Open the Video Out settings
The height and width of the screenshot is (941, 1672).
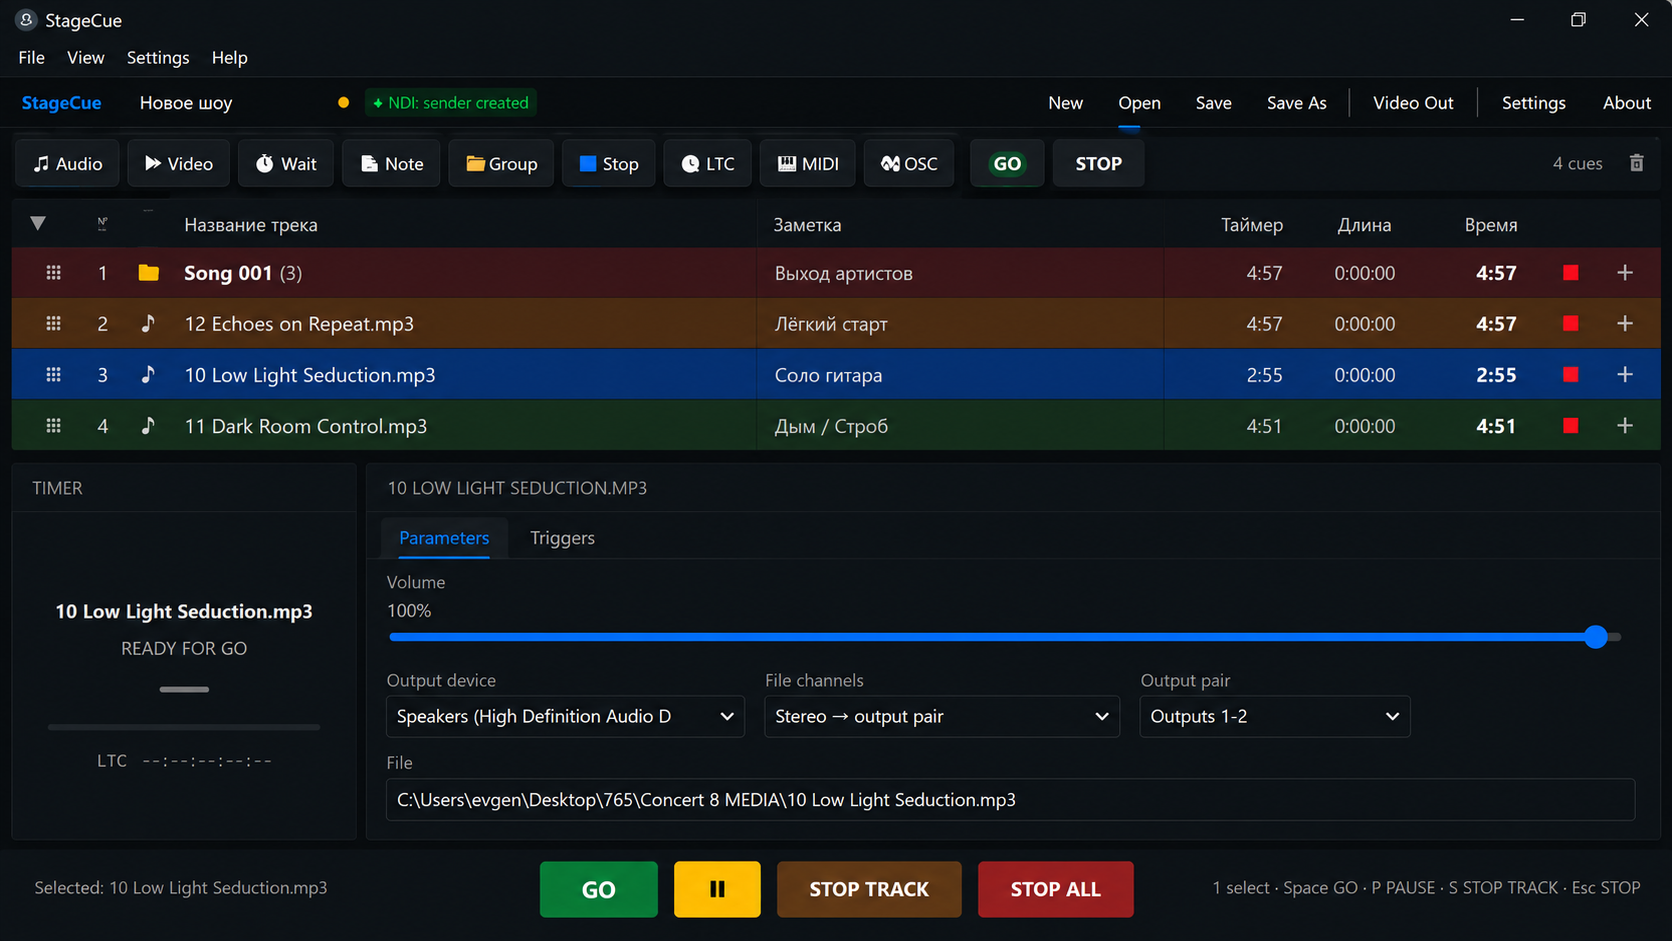click(x=1413, y=103)
